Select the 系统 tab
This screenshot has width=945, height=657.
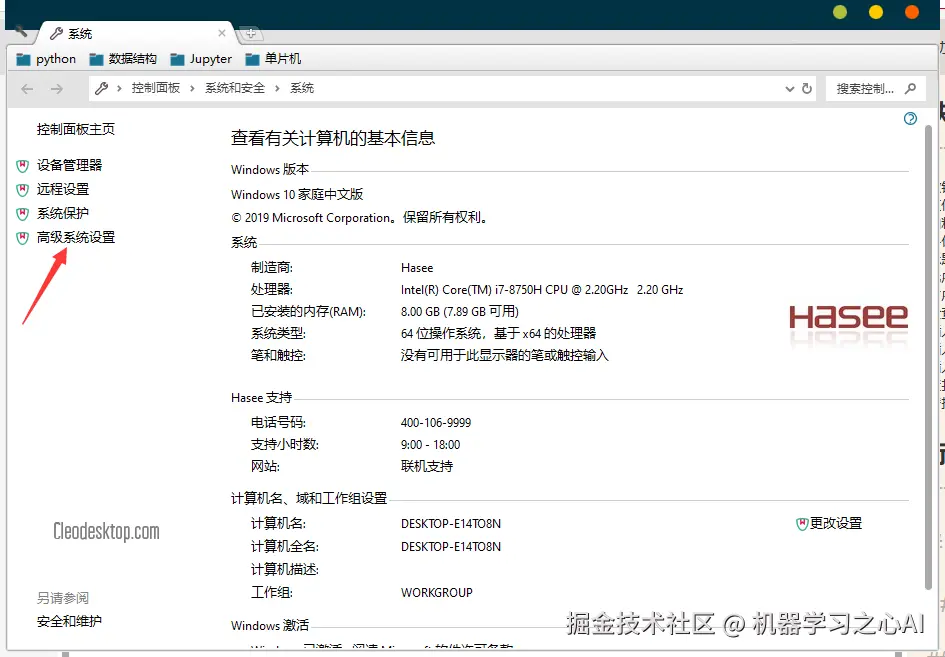click(x=136, y=33)
